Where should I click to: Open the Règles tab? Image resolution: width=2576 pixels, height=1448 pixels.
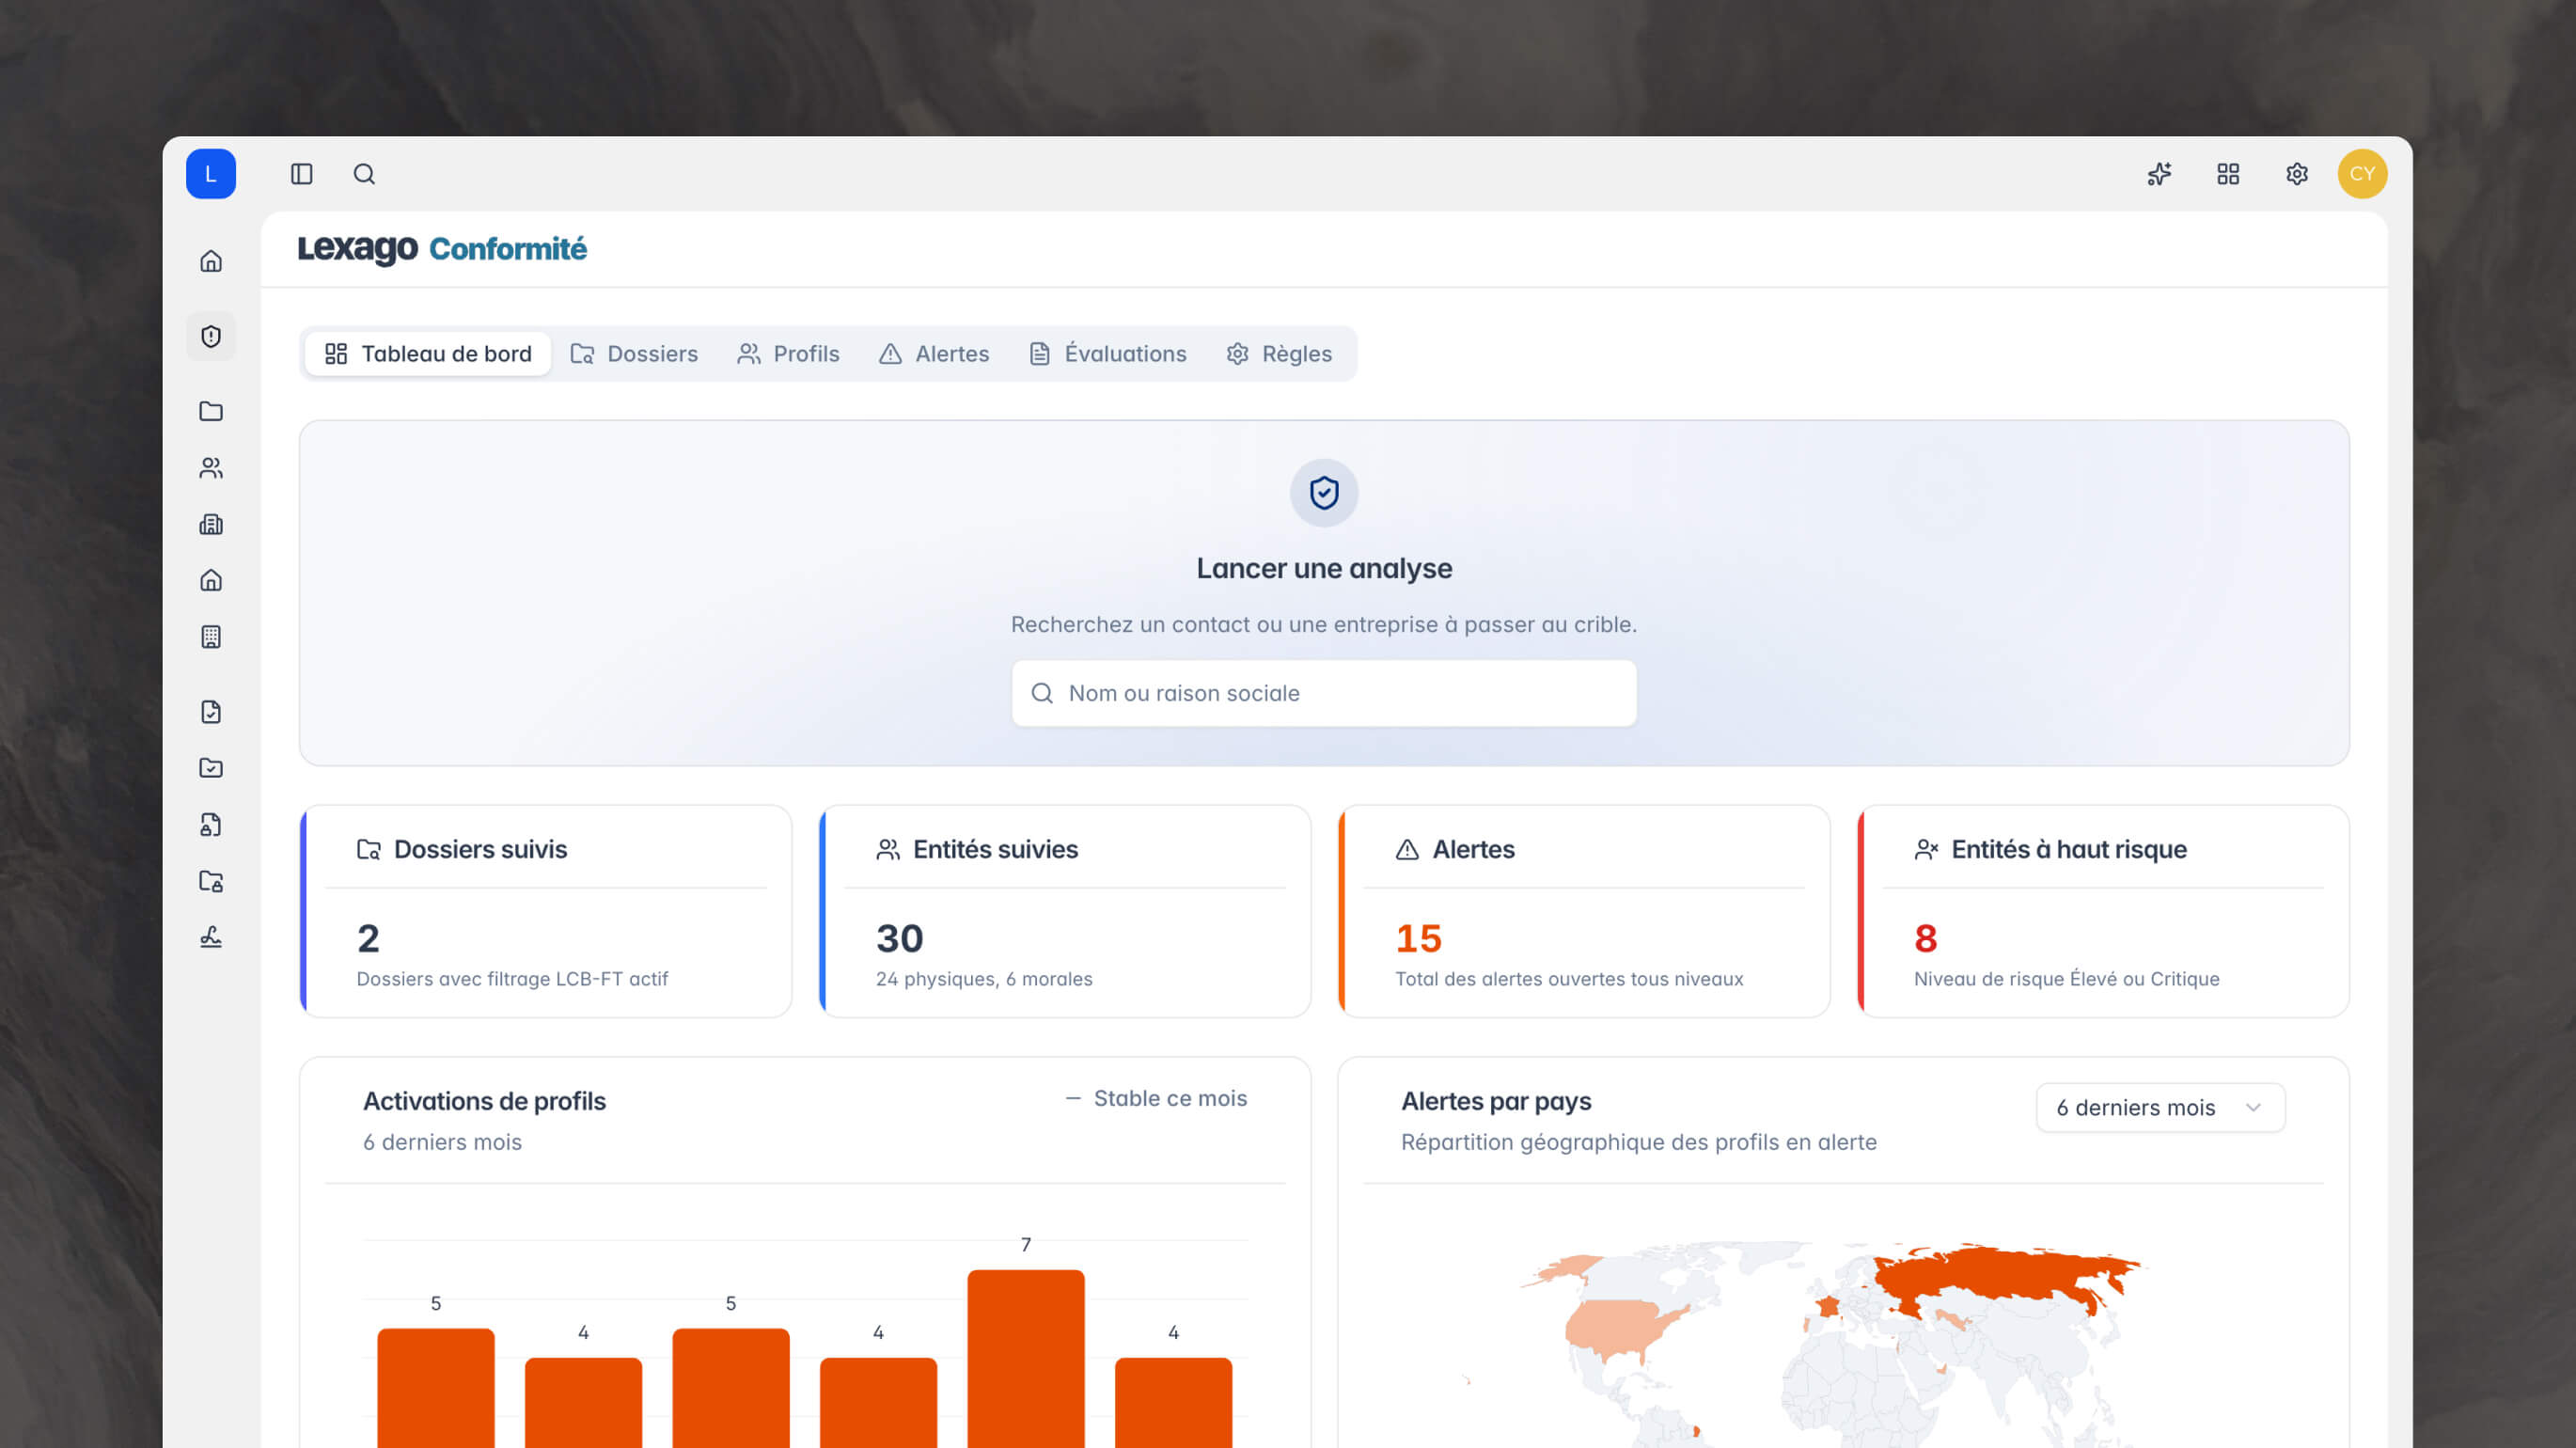pyautogui.click(x=1279, y=354)
